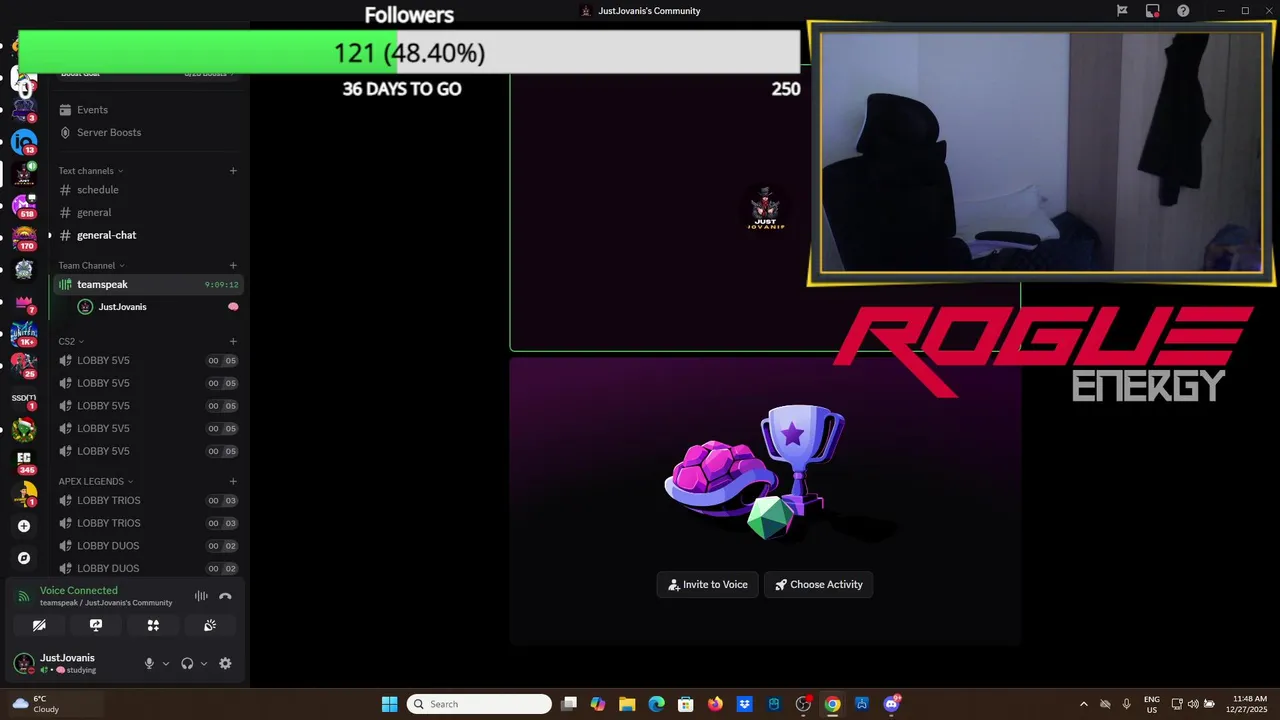Disconnect from voice with hang-up icon
The image size is (1280, 720).
coord(225,596)
